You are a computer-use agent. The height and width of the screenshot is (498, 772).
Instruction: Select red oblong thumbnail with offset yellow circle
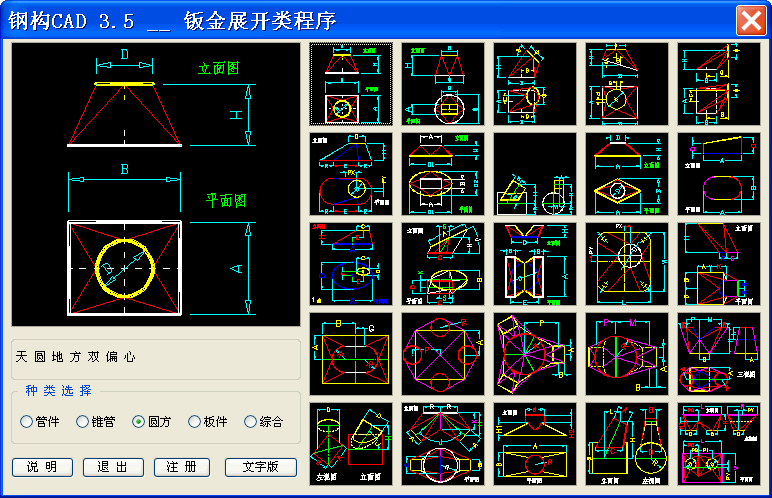click(351, 174)
